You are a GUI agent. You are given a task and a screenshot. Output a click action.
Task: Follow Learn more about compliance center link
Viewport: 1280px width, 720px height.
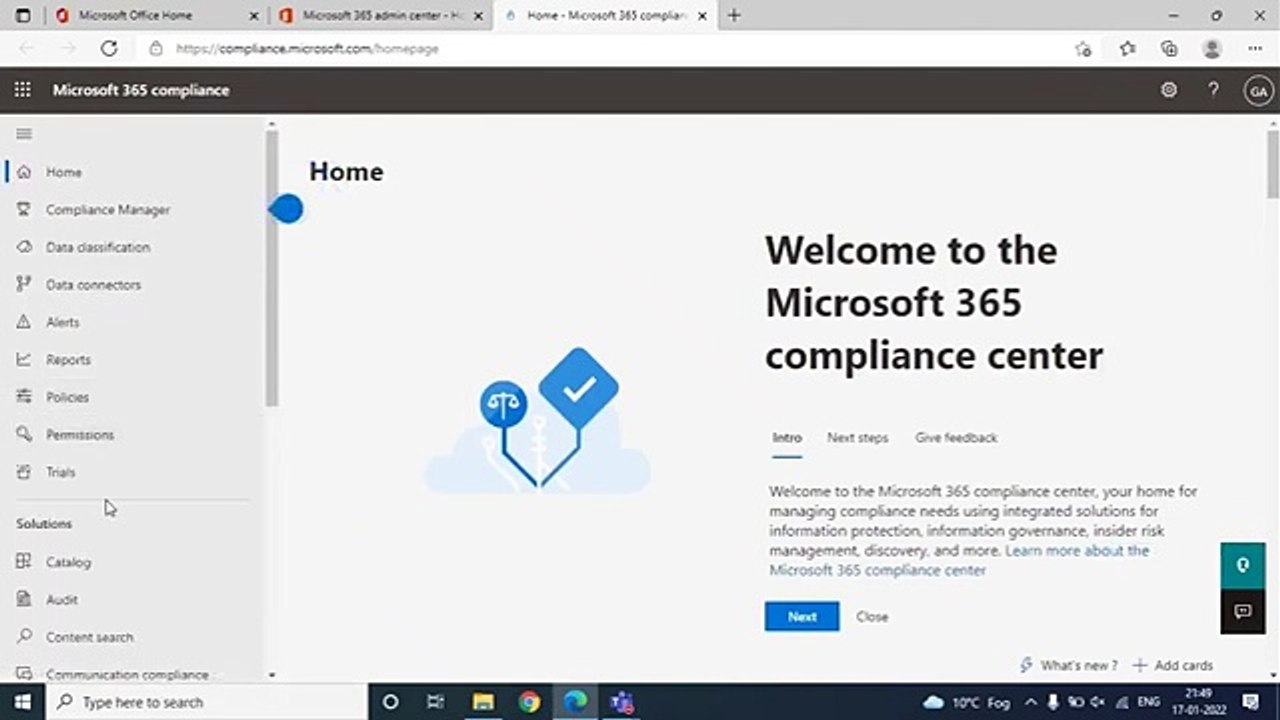(959, 560)
